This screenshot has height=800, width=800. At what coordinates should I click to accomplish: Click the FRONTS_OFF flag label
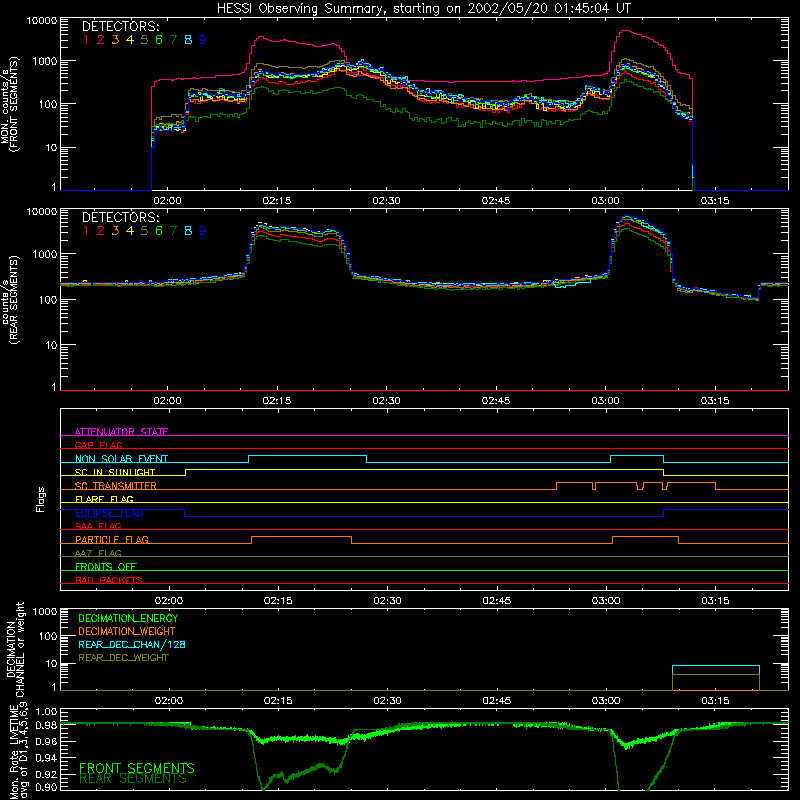coord(106,567)
